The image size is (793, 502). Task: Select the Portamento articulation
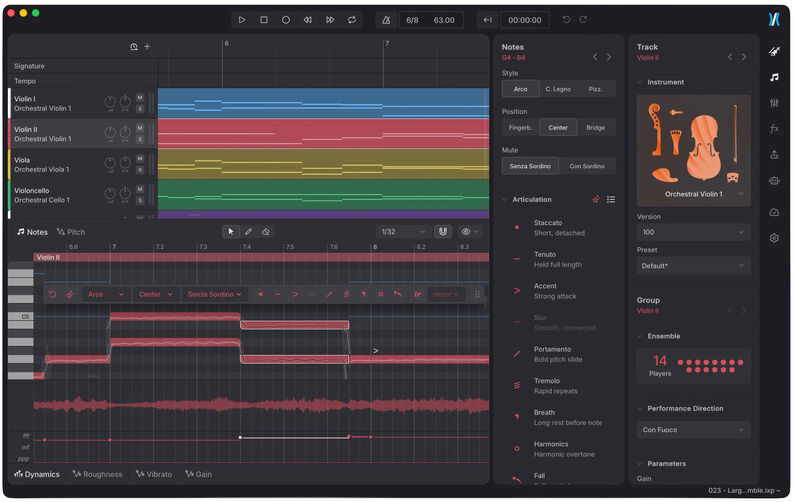[x=559, y=354]
